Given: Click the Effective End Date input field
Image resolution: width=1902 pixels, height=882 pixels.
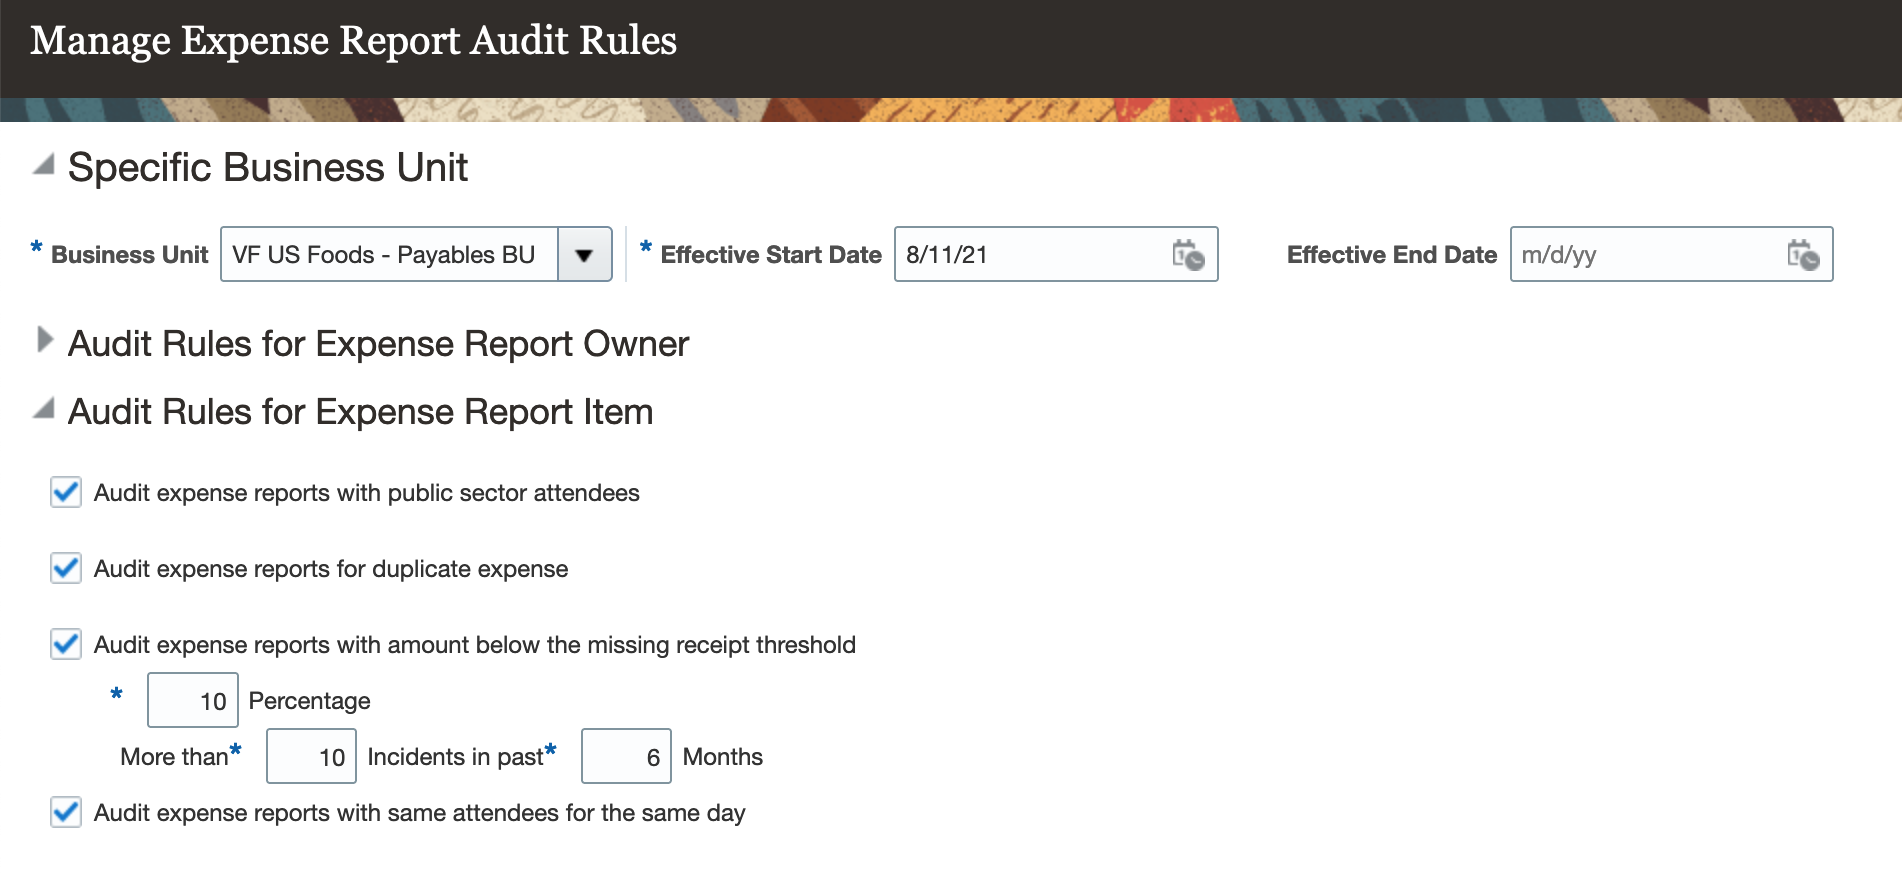Looking at the screenshot, I should click(1646, 255).
